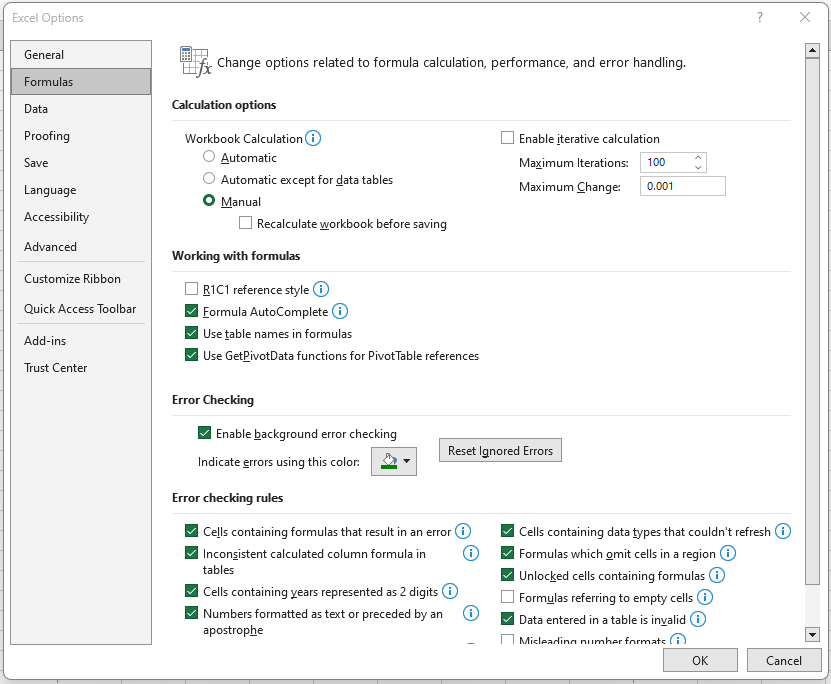
Task: Uncheck Enable background error checking
Action: (205, 434)
